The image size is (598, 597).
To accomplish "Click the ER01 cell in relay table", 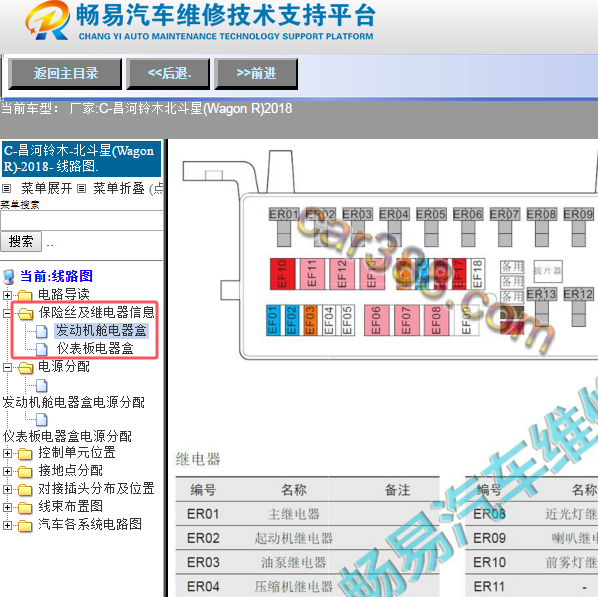I will (203, 514).
